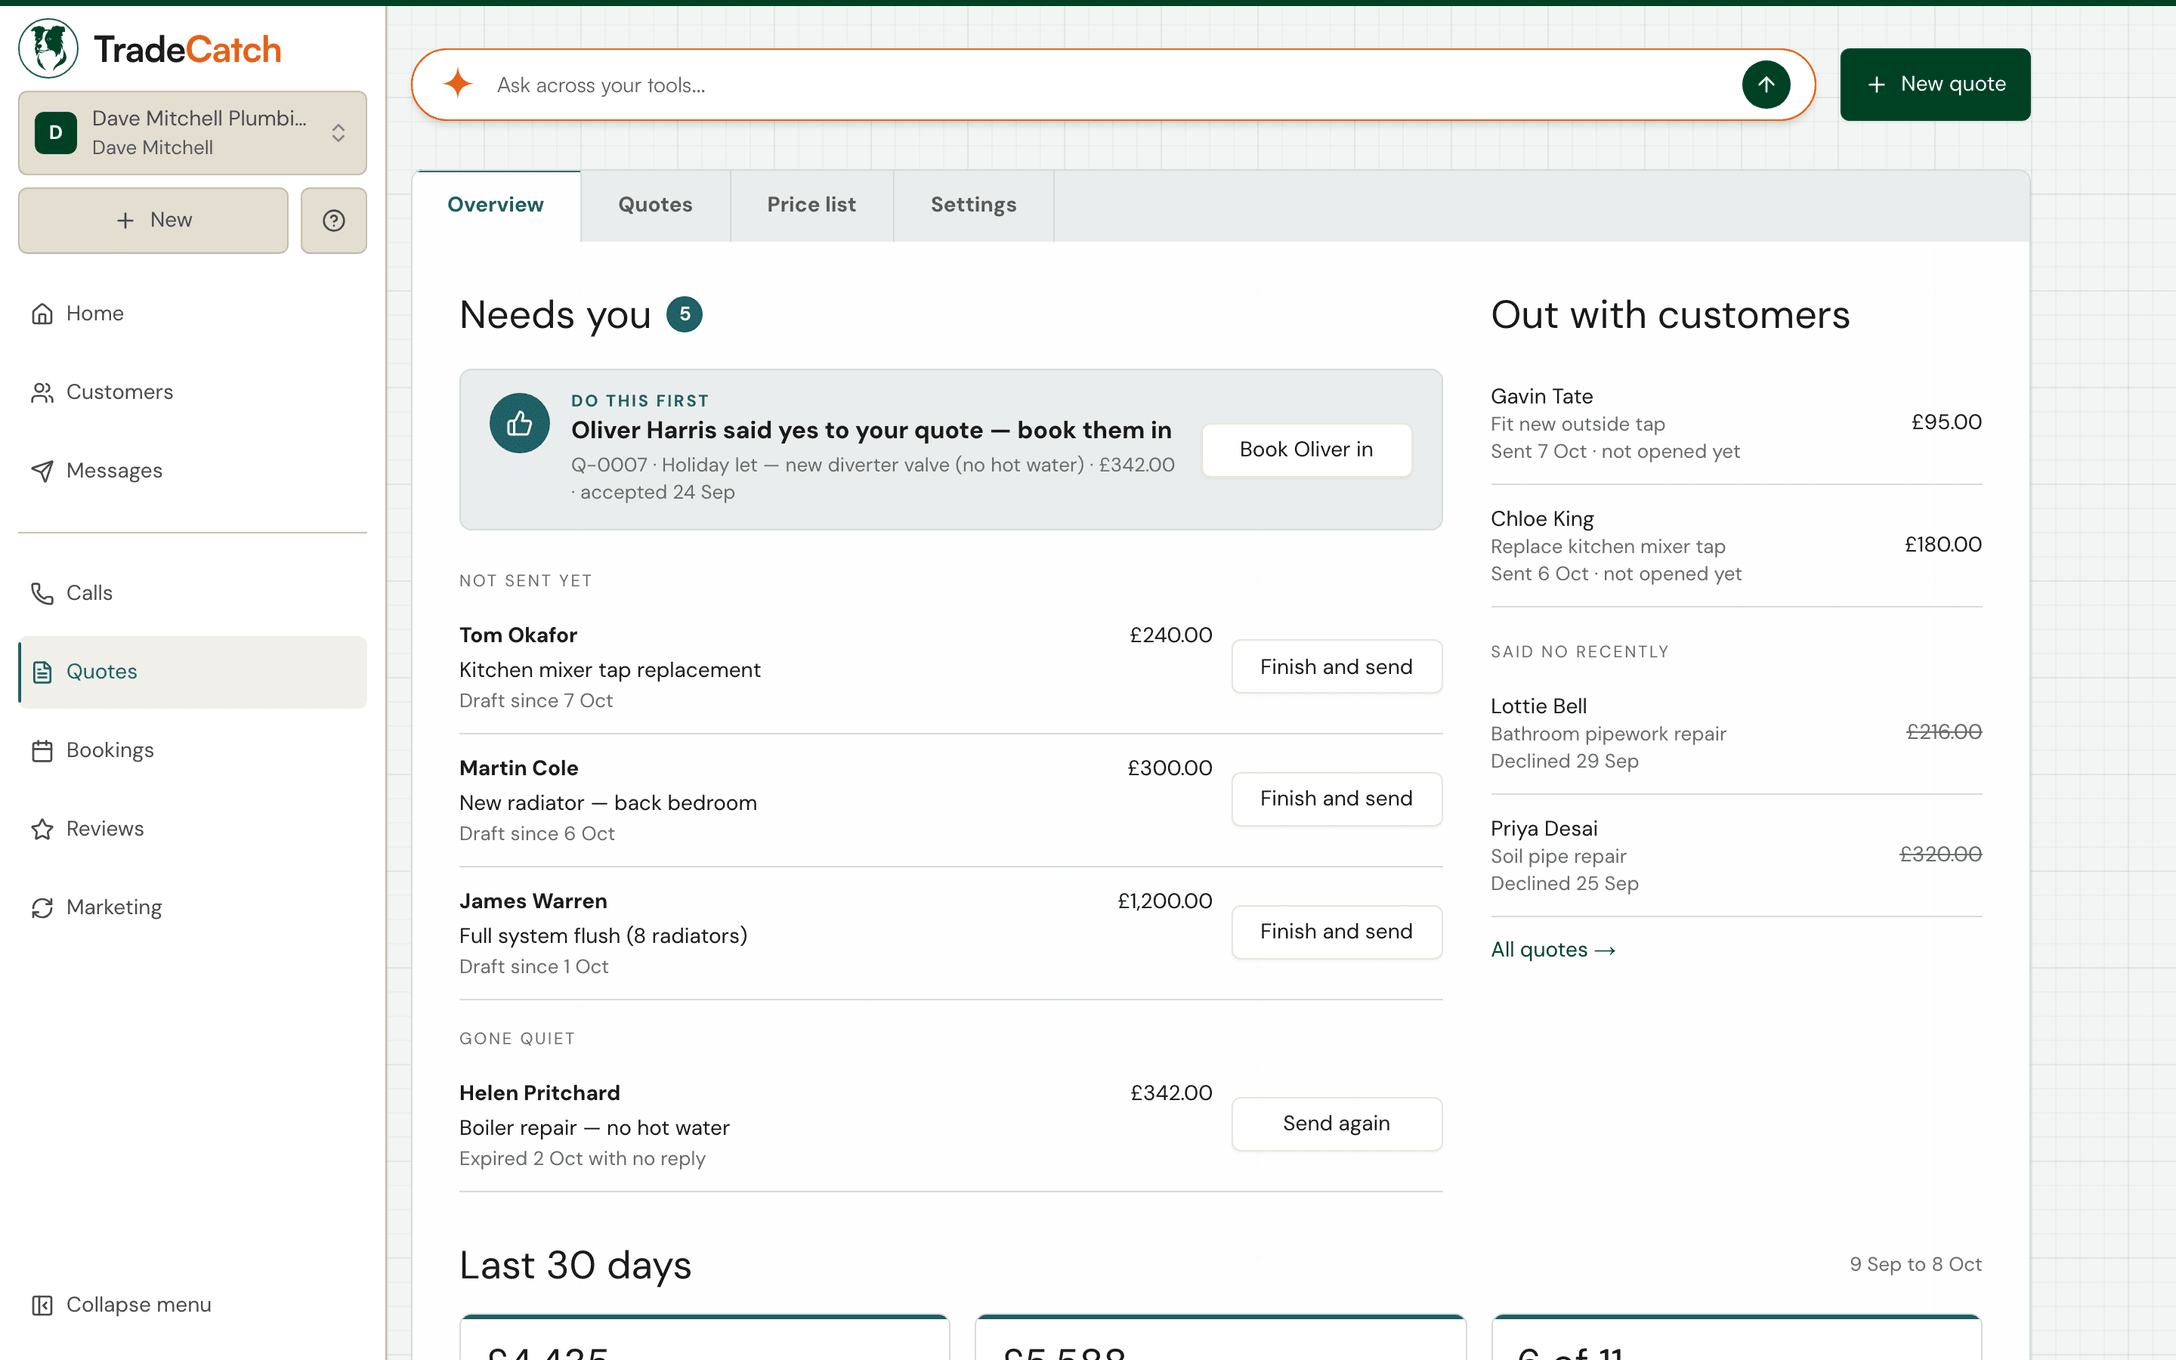Open Gavin Tate's outside tap quote
This screenshot has height=1360, width=2176.
(x=1736, y=424)
